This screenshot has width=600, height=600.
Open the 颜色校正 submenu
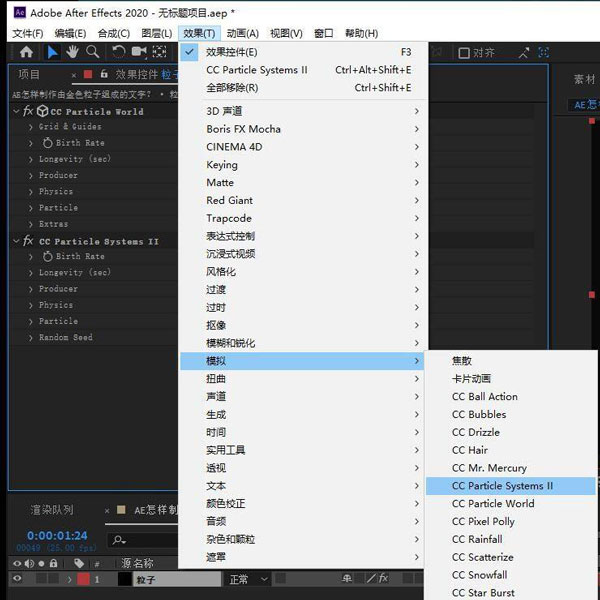(x=302, y=504)
